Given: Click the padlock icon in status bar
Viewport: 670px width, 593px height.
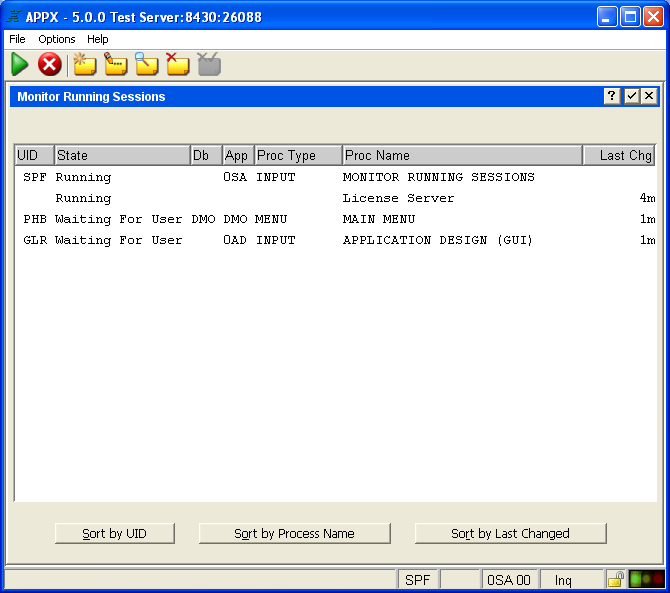Looking at the screenshot, I should [616, 579].
